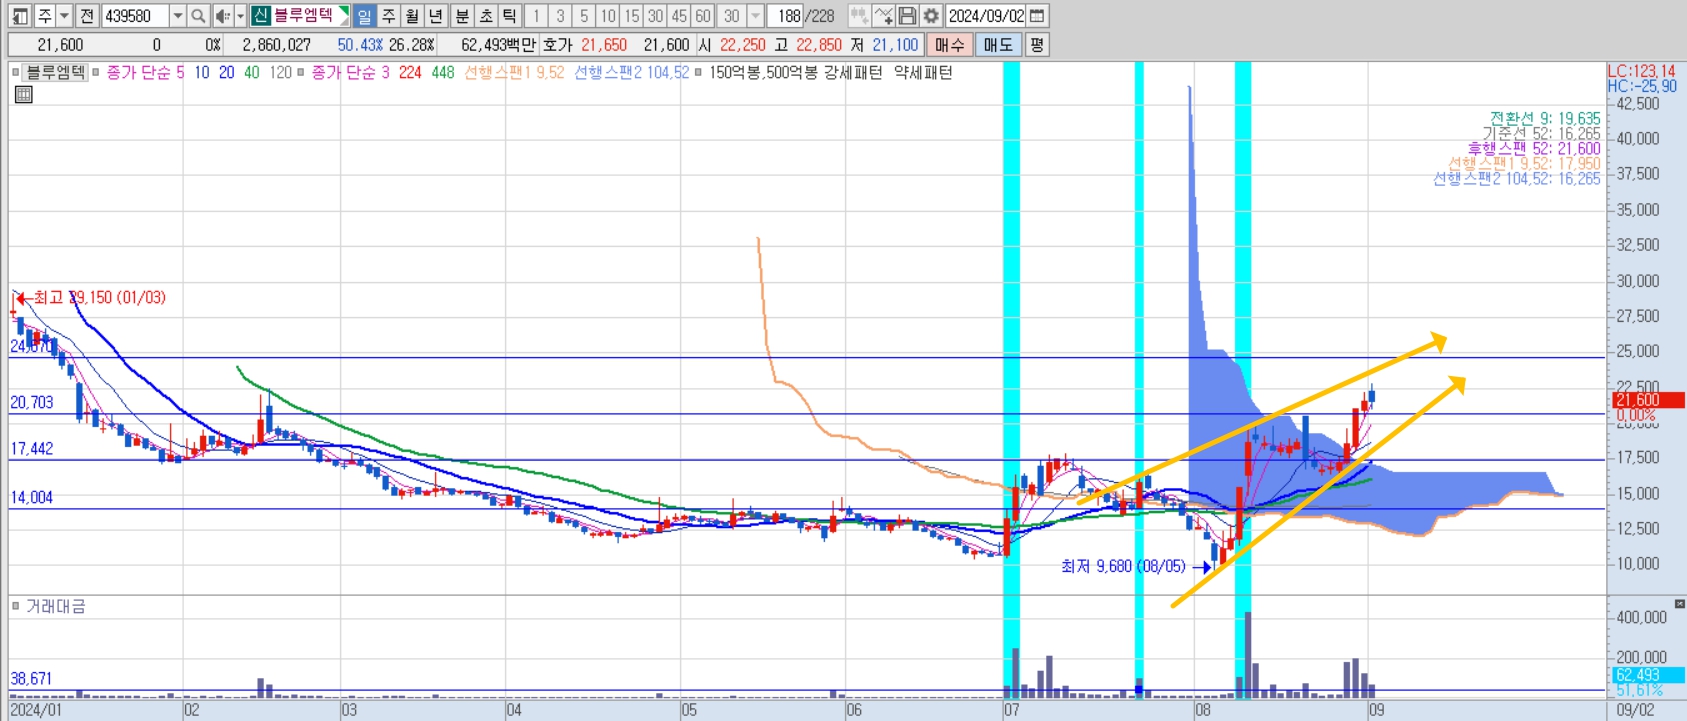Click '선행스팬1 9,52' legend text
The image size is (1687, 721).
tap(514, 72)
